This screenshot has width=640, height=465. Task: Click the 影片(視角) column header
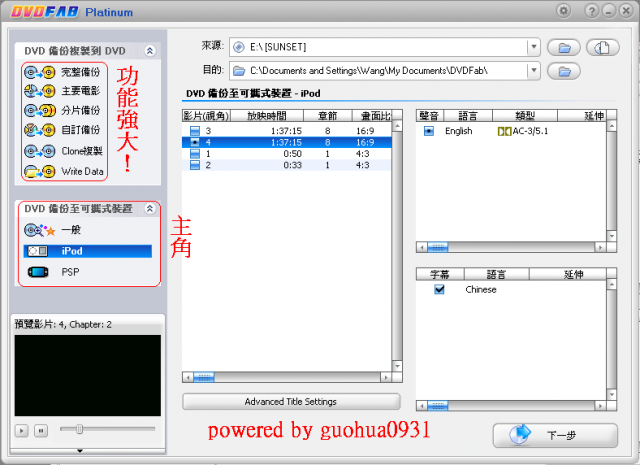click(x=206, y=116)
